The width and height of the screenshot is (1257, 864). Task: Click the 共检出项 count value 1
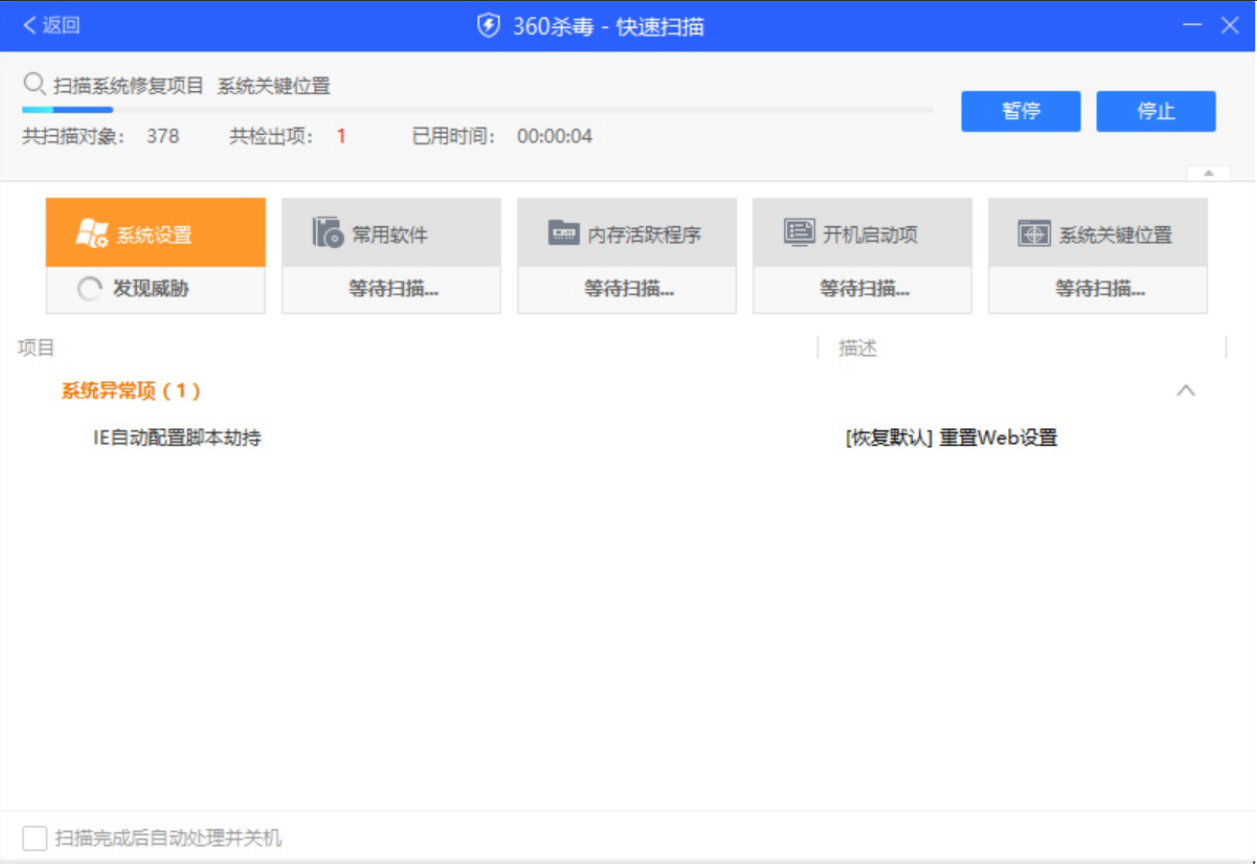coord(341,136)
